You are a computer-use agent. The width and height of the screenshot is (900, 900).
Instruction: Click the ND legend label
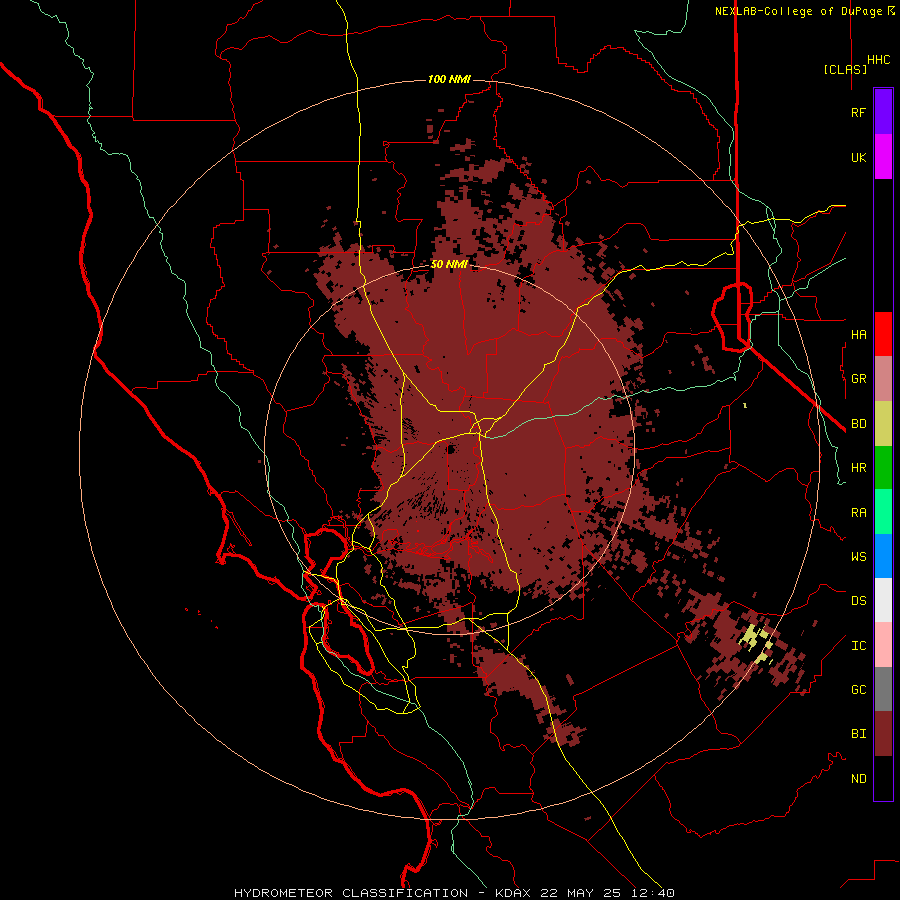(x=858, y=779)
